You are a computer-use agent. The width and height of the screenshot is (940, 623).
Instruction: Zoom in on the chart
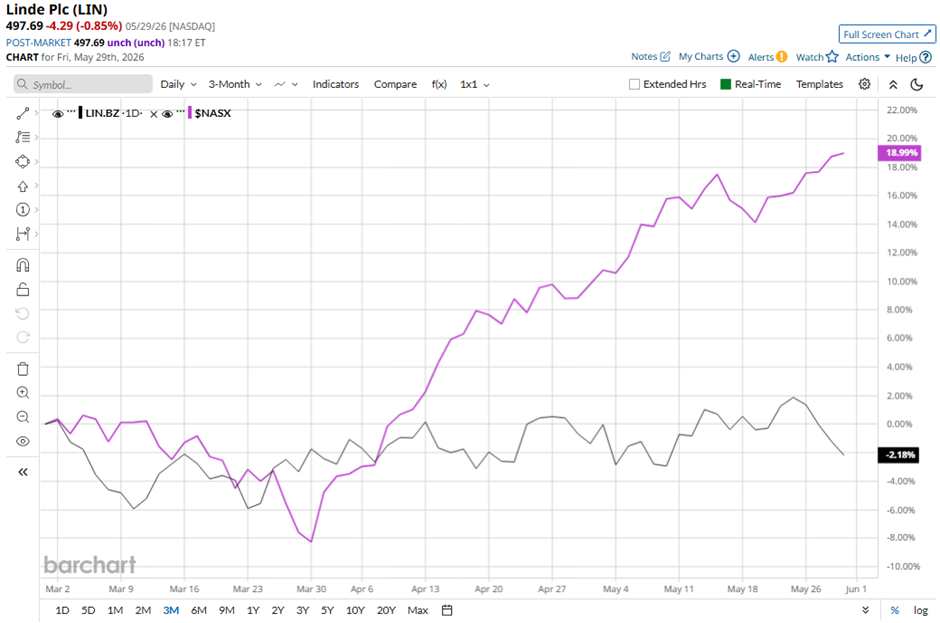click(x=23, y=393)
